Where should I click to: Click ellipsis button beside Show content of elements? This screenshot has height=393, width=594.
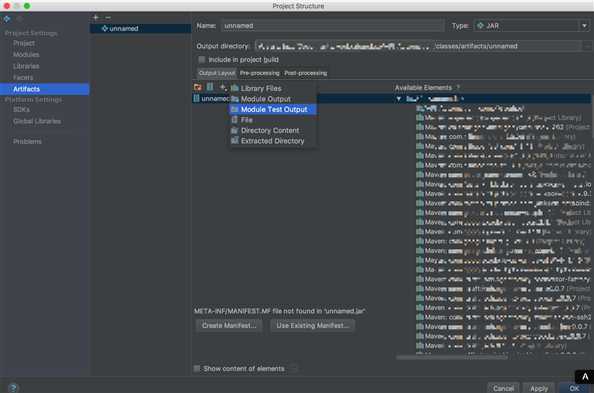tap(294, 369)
